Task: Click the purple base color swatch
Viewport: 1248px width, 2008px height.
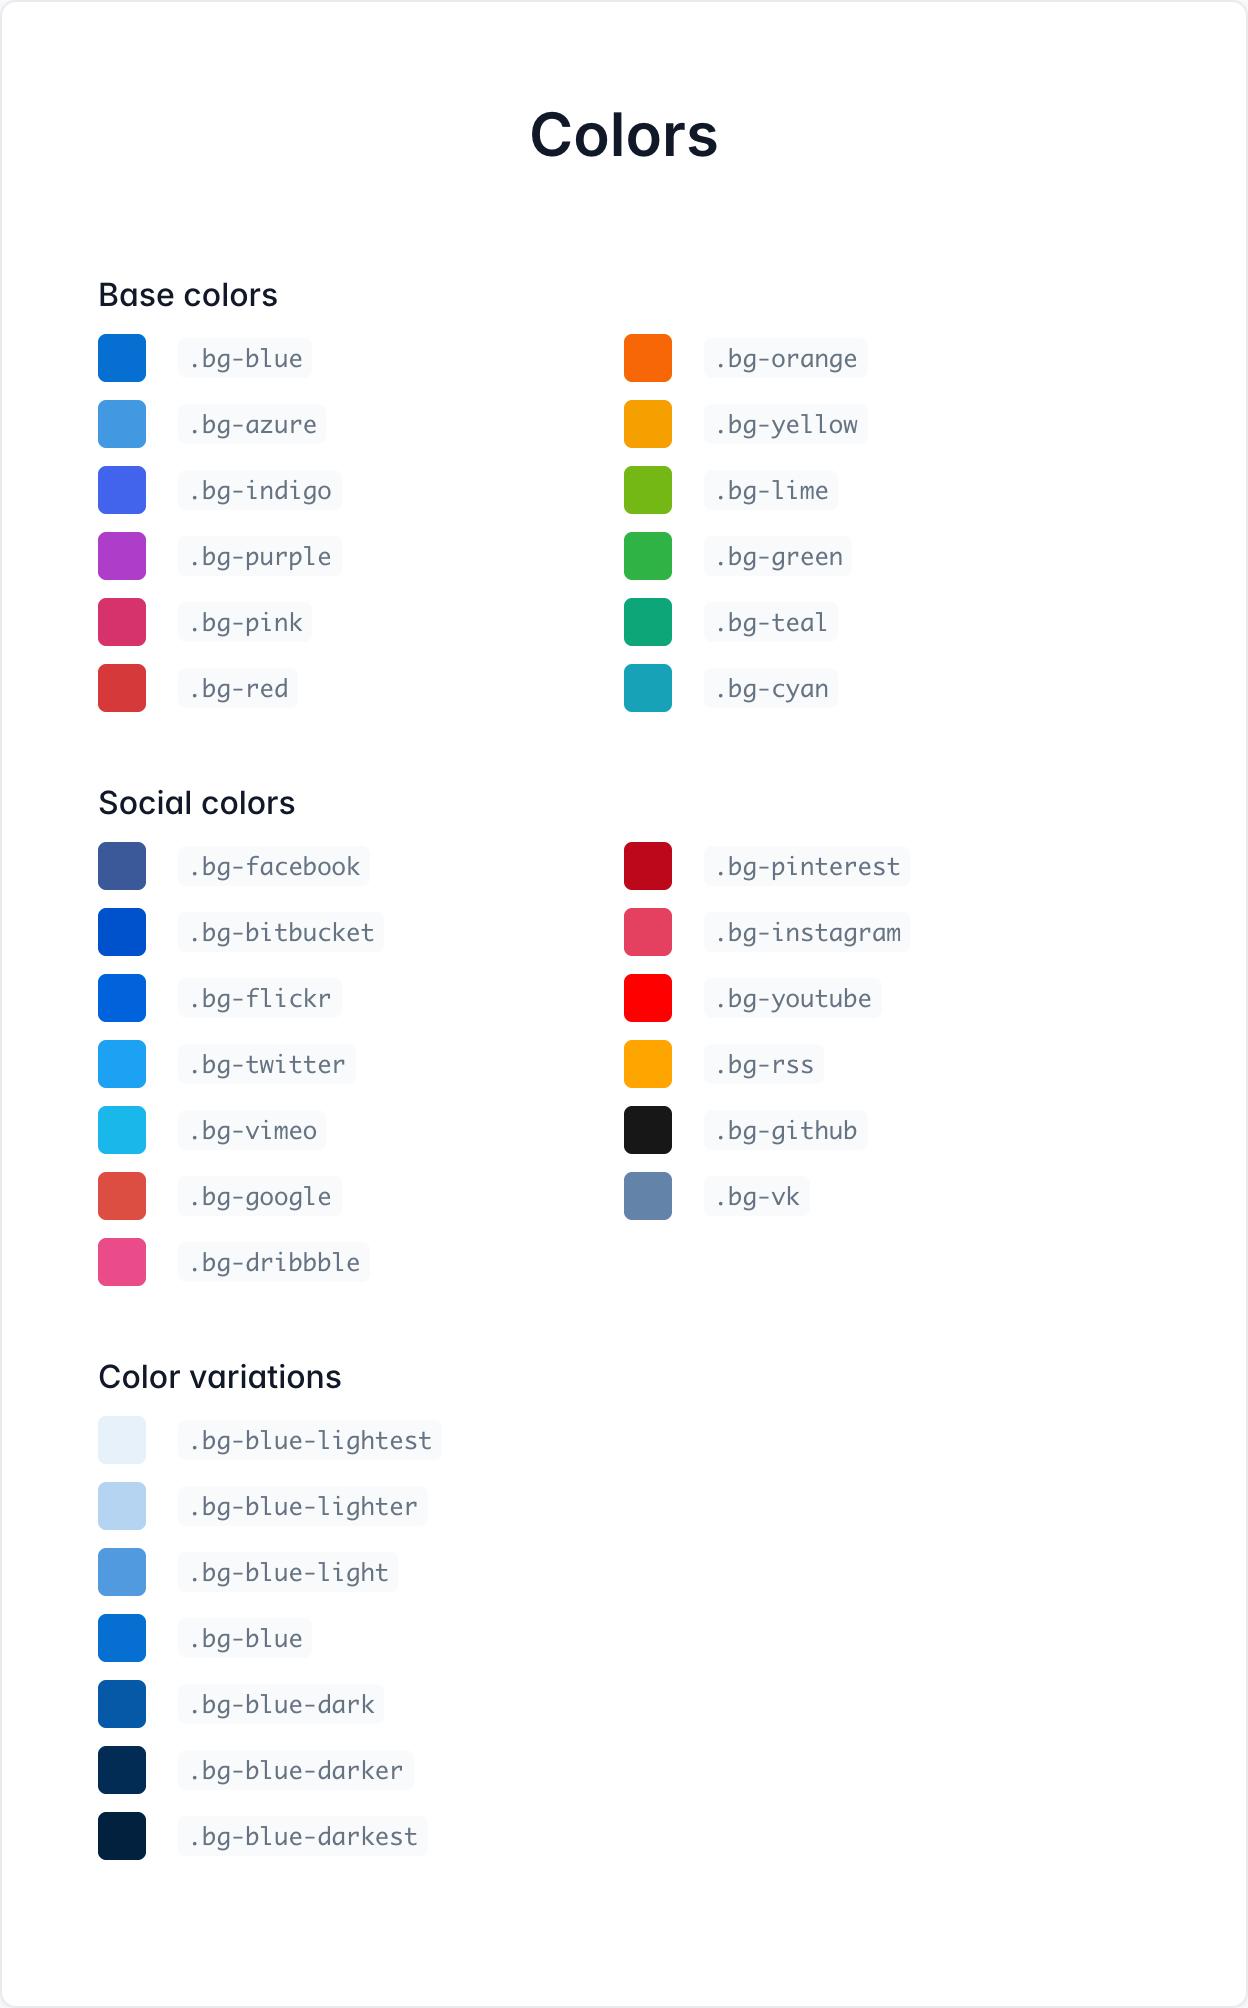Action: pos(122,556)
